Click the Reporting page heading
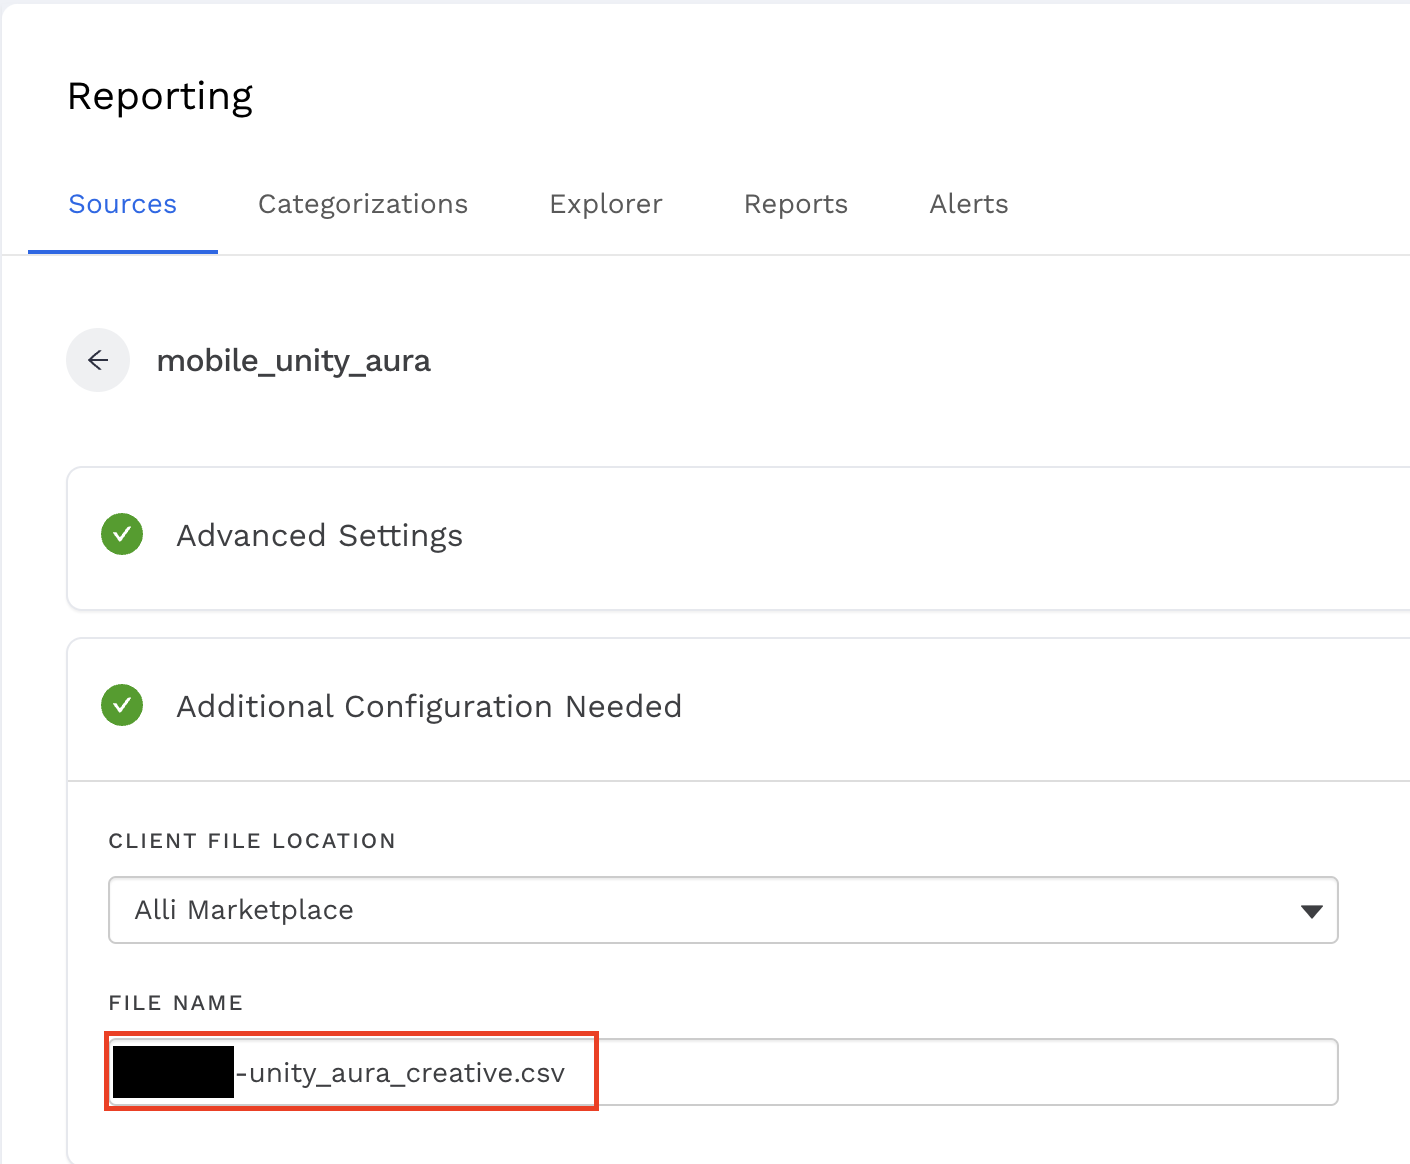 pos(160,97)
